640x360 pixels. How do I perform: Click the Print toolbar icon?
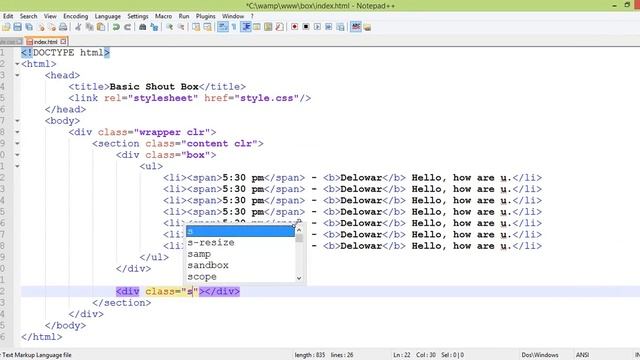pos(63,27)
